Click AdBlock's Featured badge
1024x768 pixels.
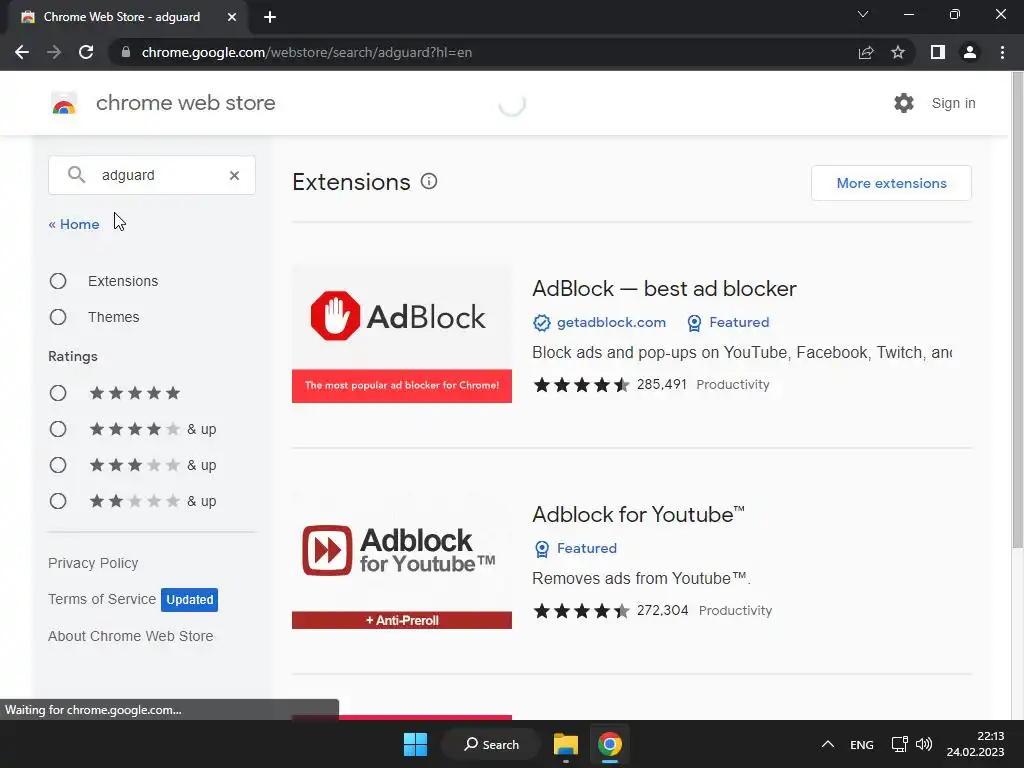[728, 322]
